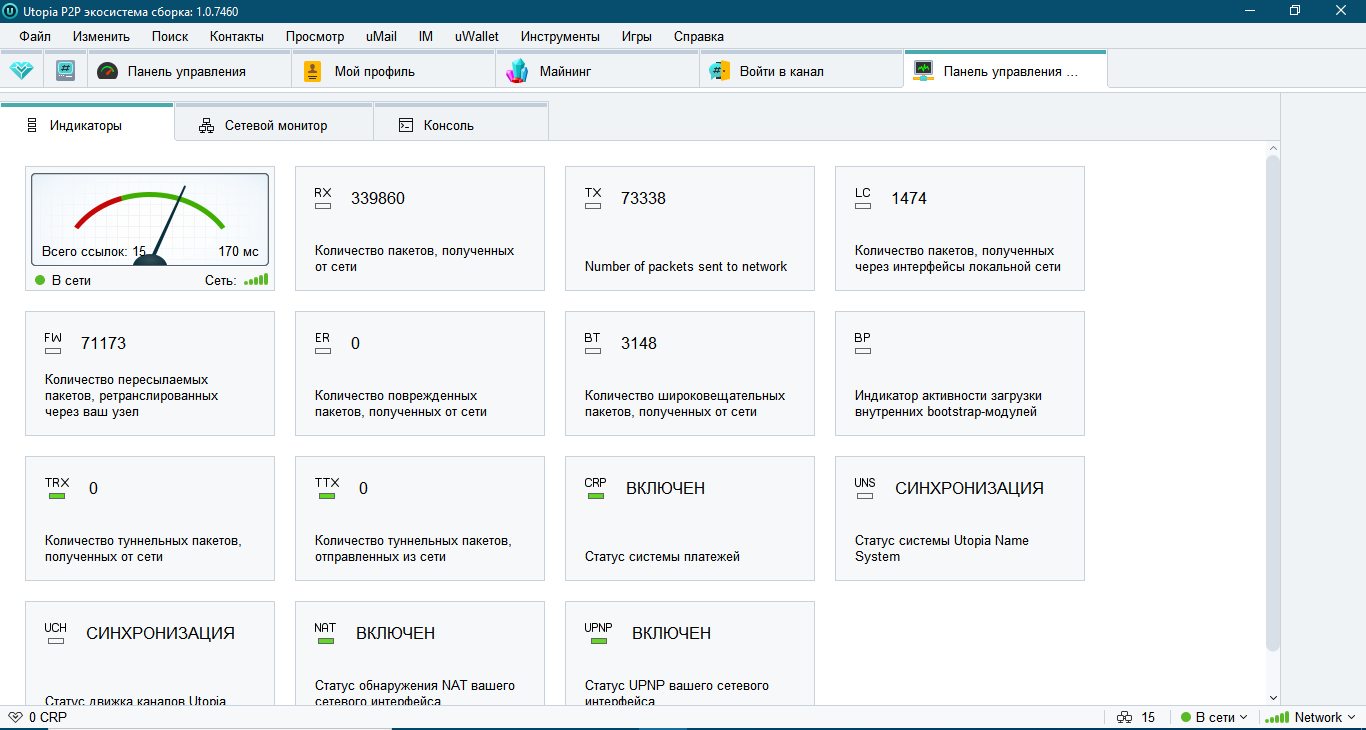Click the diamond icon tab
The height and width of the screenshot is (730, 1366).
click(21, 71)
